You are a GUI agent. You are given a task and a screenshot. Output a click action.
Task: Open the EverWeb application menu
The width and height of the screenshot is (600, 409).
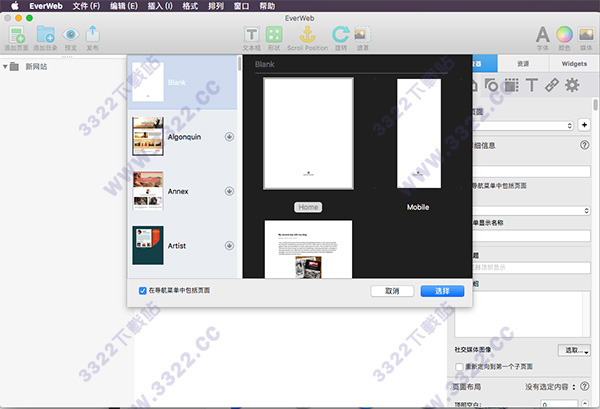click(46, 6)
